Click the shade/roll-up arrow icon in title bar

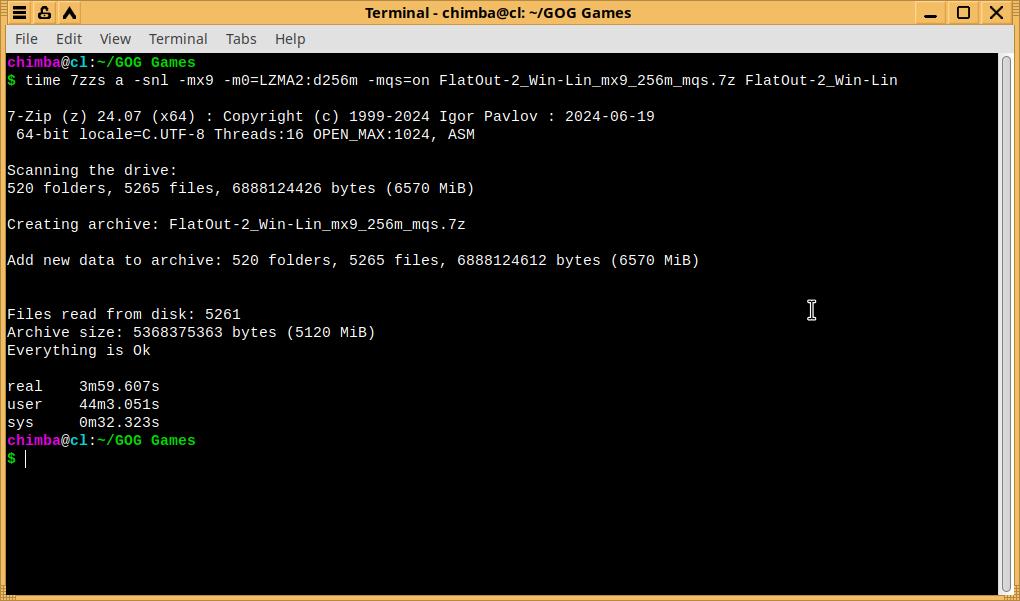[x=70, y=12]
